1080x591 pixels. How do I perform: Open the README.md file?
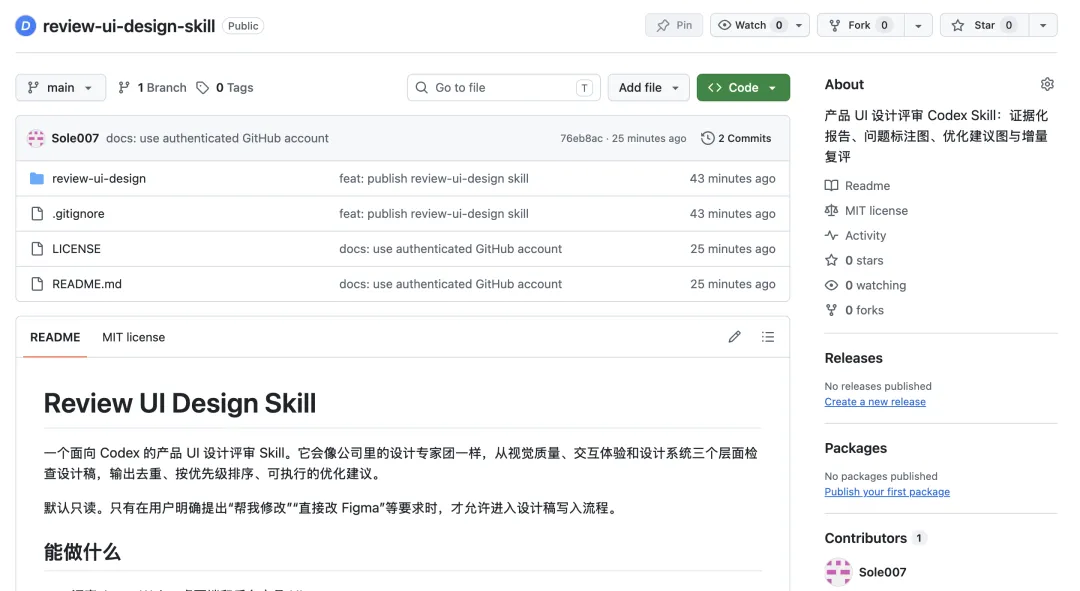(87, 284)
